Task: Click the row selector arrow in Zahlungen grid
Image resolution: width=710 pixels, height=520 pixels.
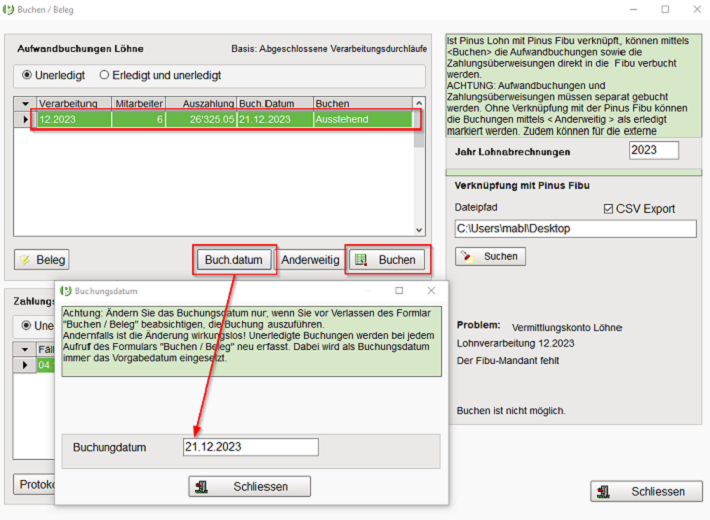Action: tap(25, 365)
